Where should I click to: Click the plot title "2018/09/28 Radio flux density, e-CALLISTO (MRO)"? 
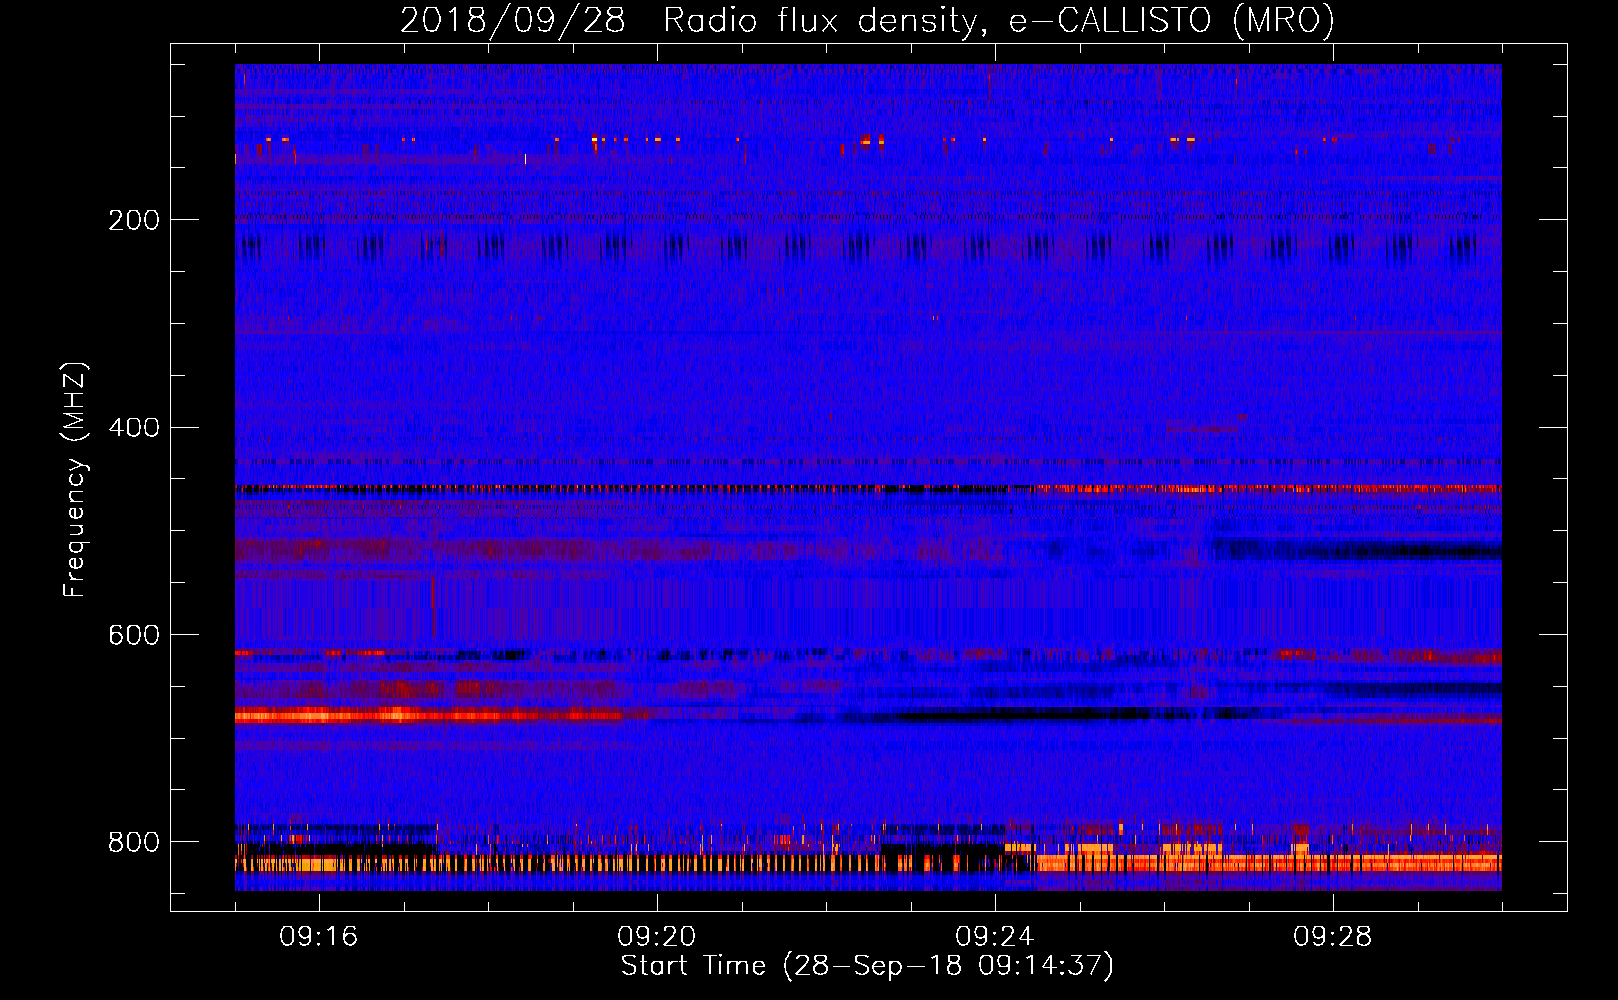[x=867, y=20]
